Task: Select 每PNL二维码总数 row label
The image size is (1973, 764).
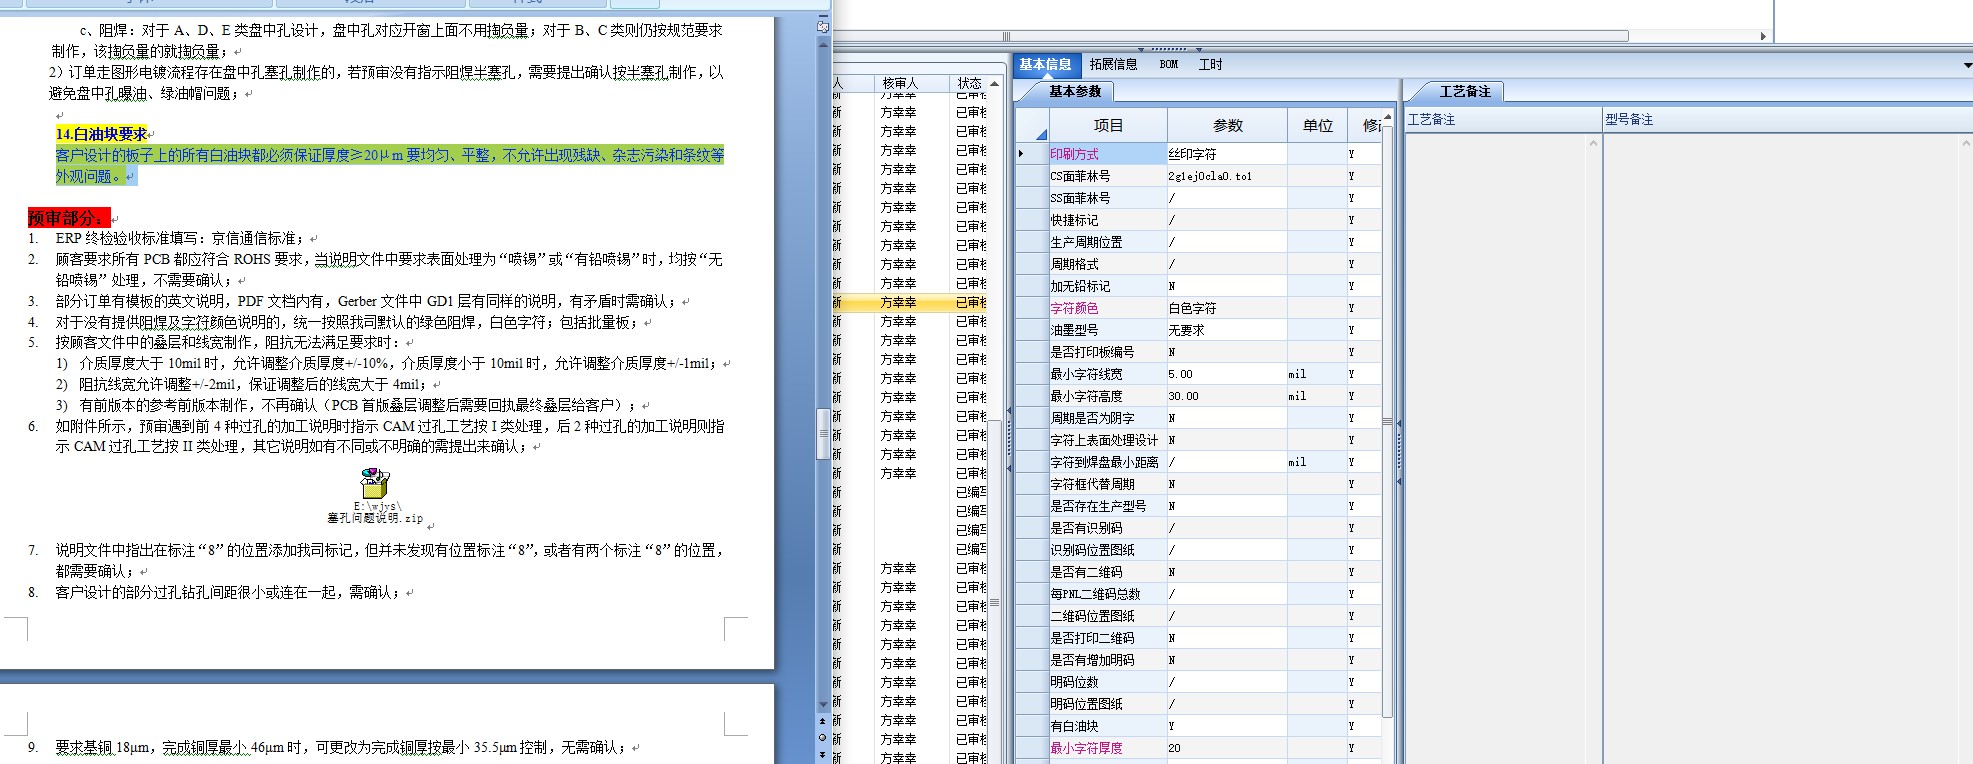Action: pyautogui.click(x=1107, y=594)
